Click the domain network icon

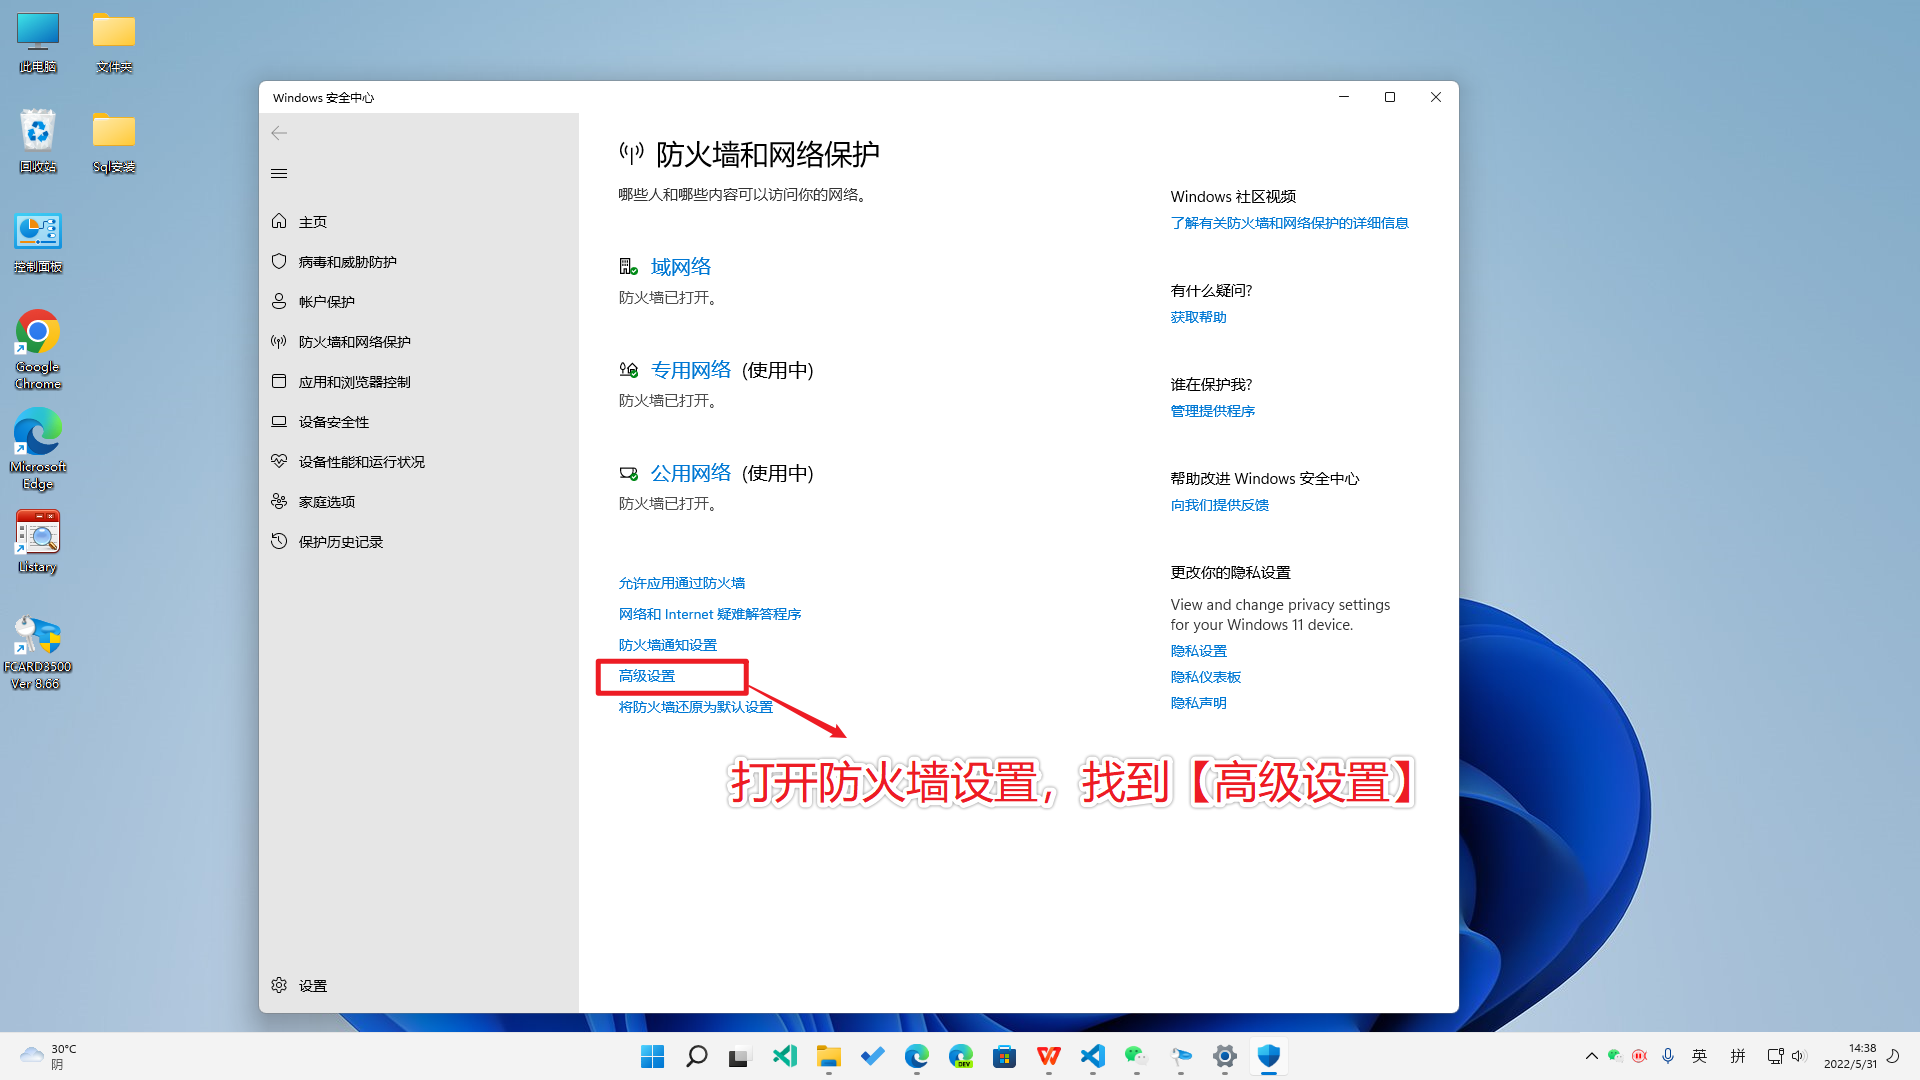628,266
